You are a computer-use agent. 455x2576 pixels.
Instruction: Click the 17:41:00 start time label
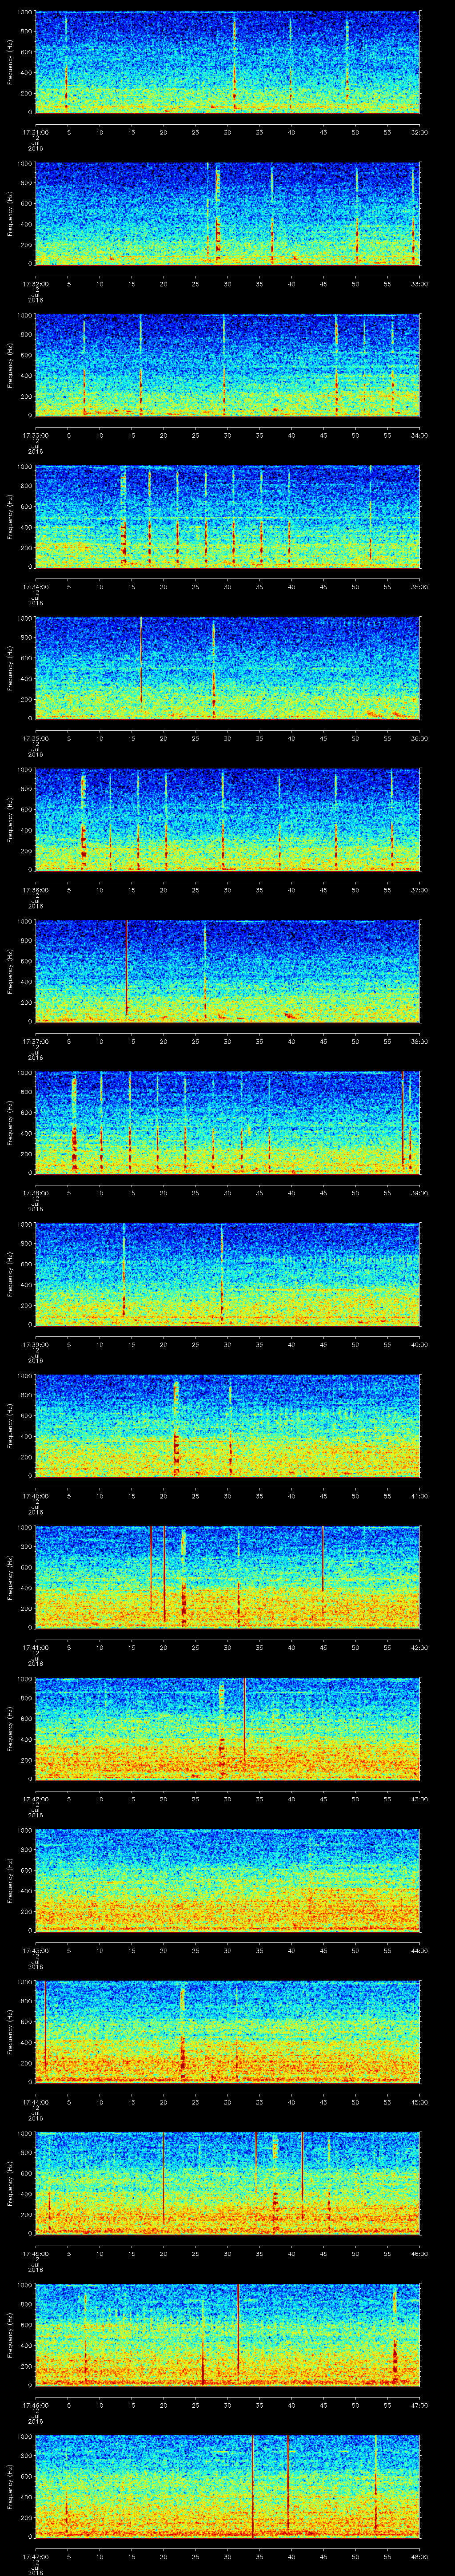[x=35, y=1647]
